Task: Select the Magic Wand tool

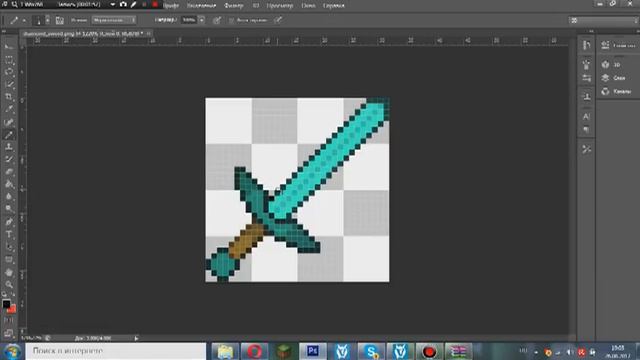Action: pyautogui.click(x=9, y=84)
